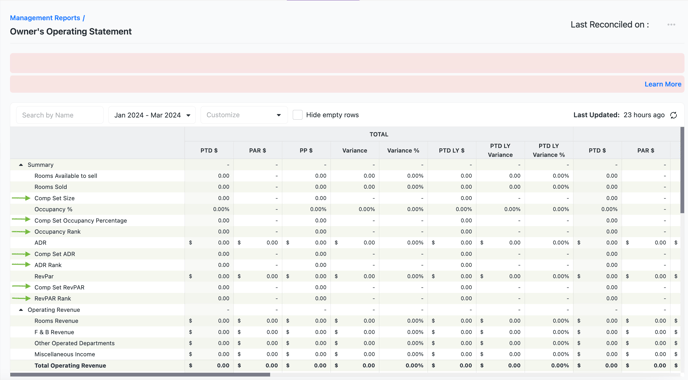Go to the Management Reports breadcrumb

click(45, 18)
